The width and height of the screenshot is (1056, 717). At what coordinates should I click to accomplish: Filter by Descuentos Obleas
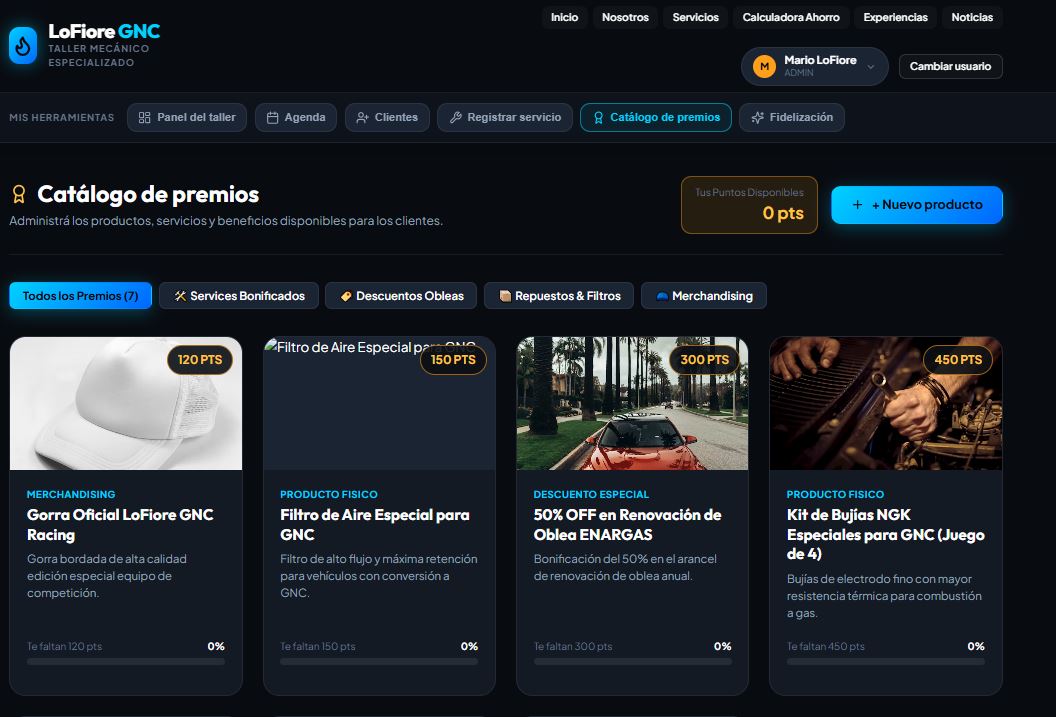click(401, 296)
